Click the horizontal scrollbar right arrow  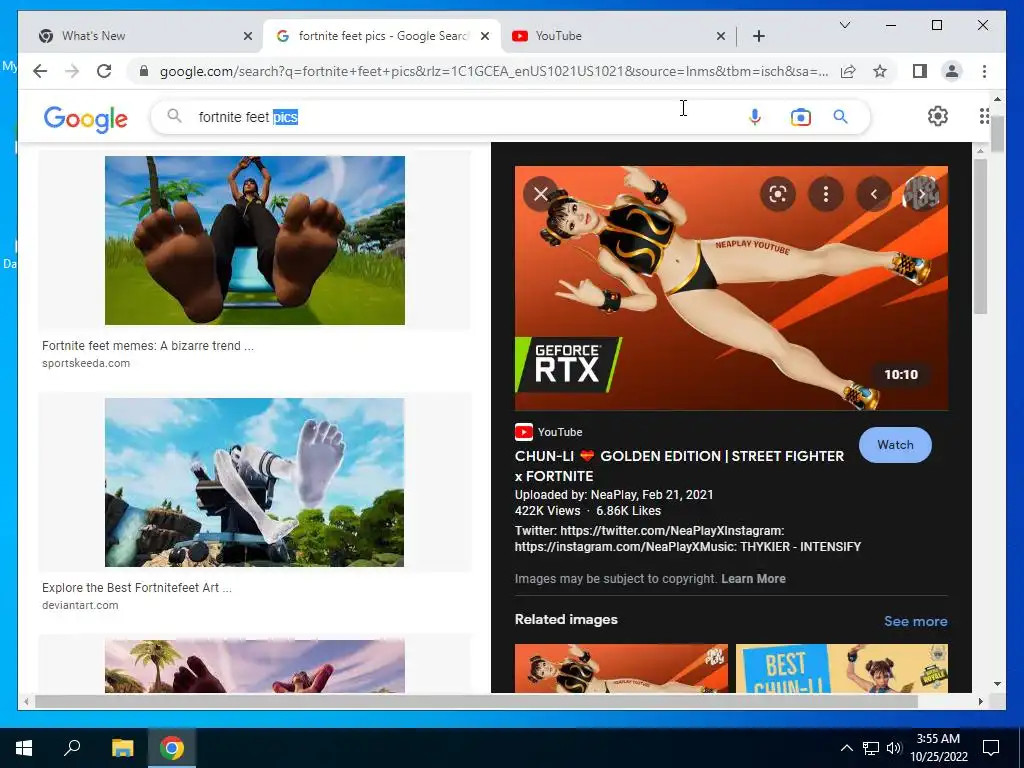tap(980, 701)
